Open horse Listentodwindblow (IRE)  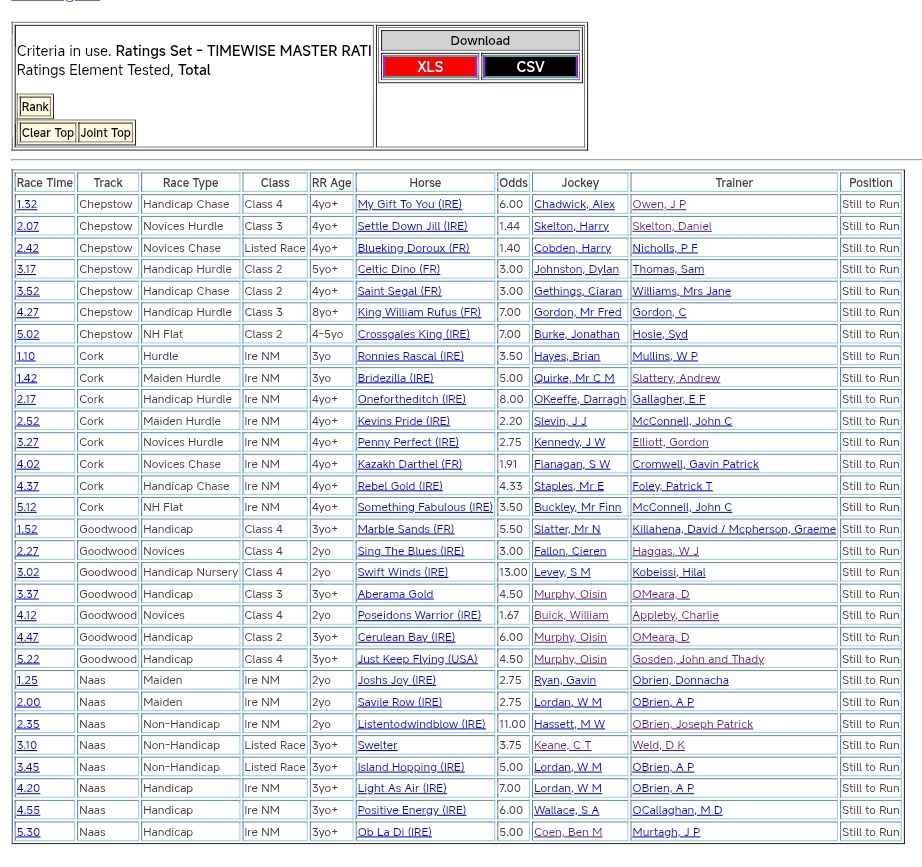[421, 724]
